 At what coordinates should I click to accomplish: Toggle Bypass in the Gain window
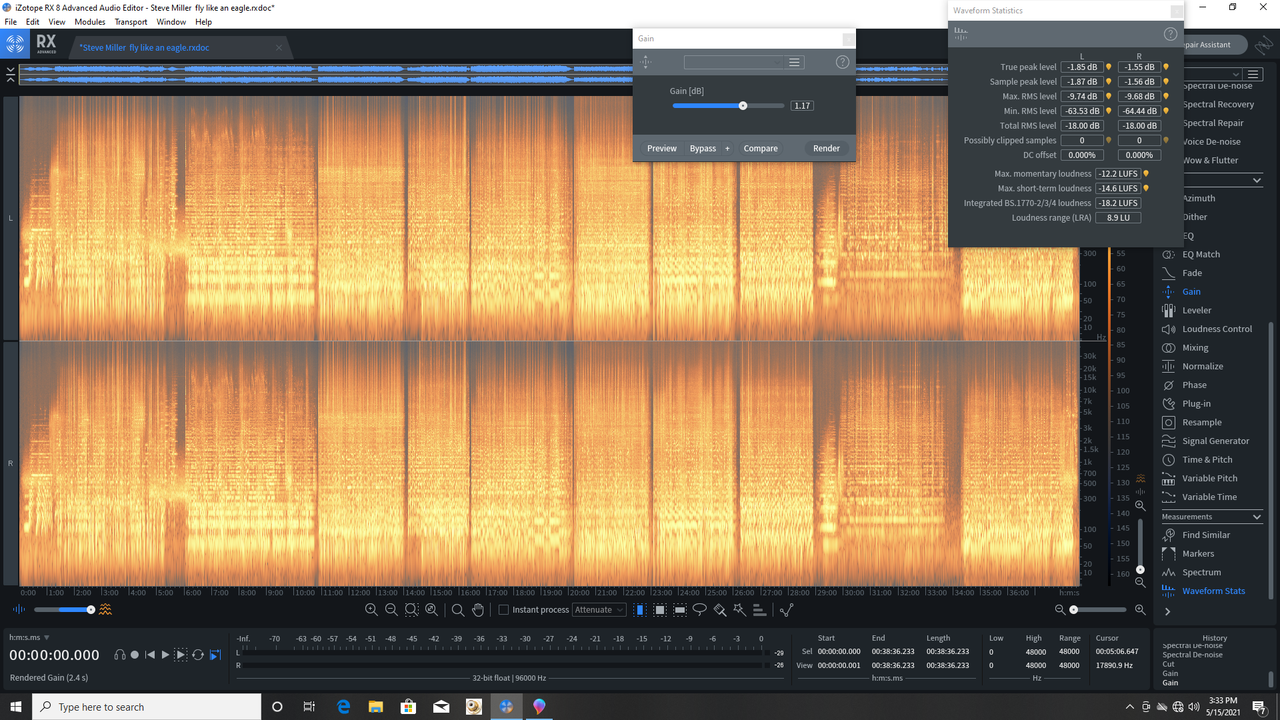click(703, 148)
